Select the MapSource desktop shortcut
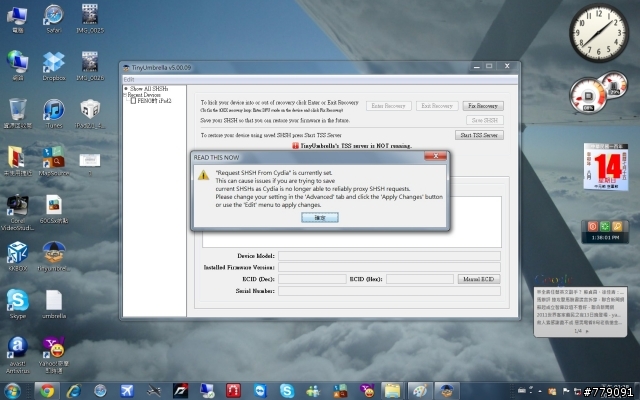Screen dimensions: 640x400 coord(53,161)
